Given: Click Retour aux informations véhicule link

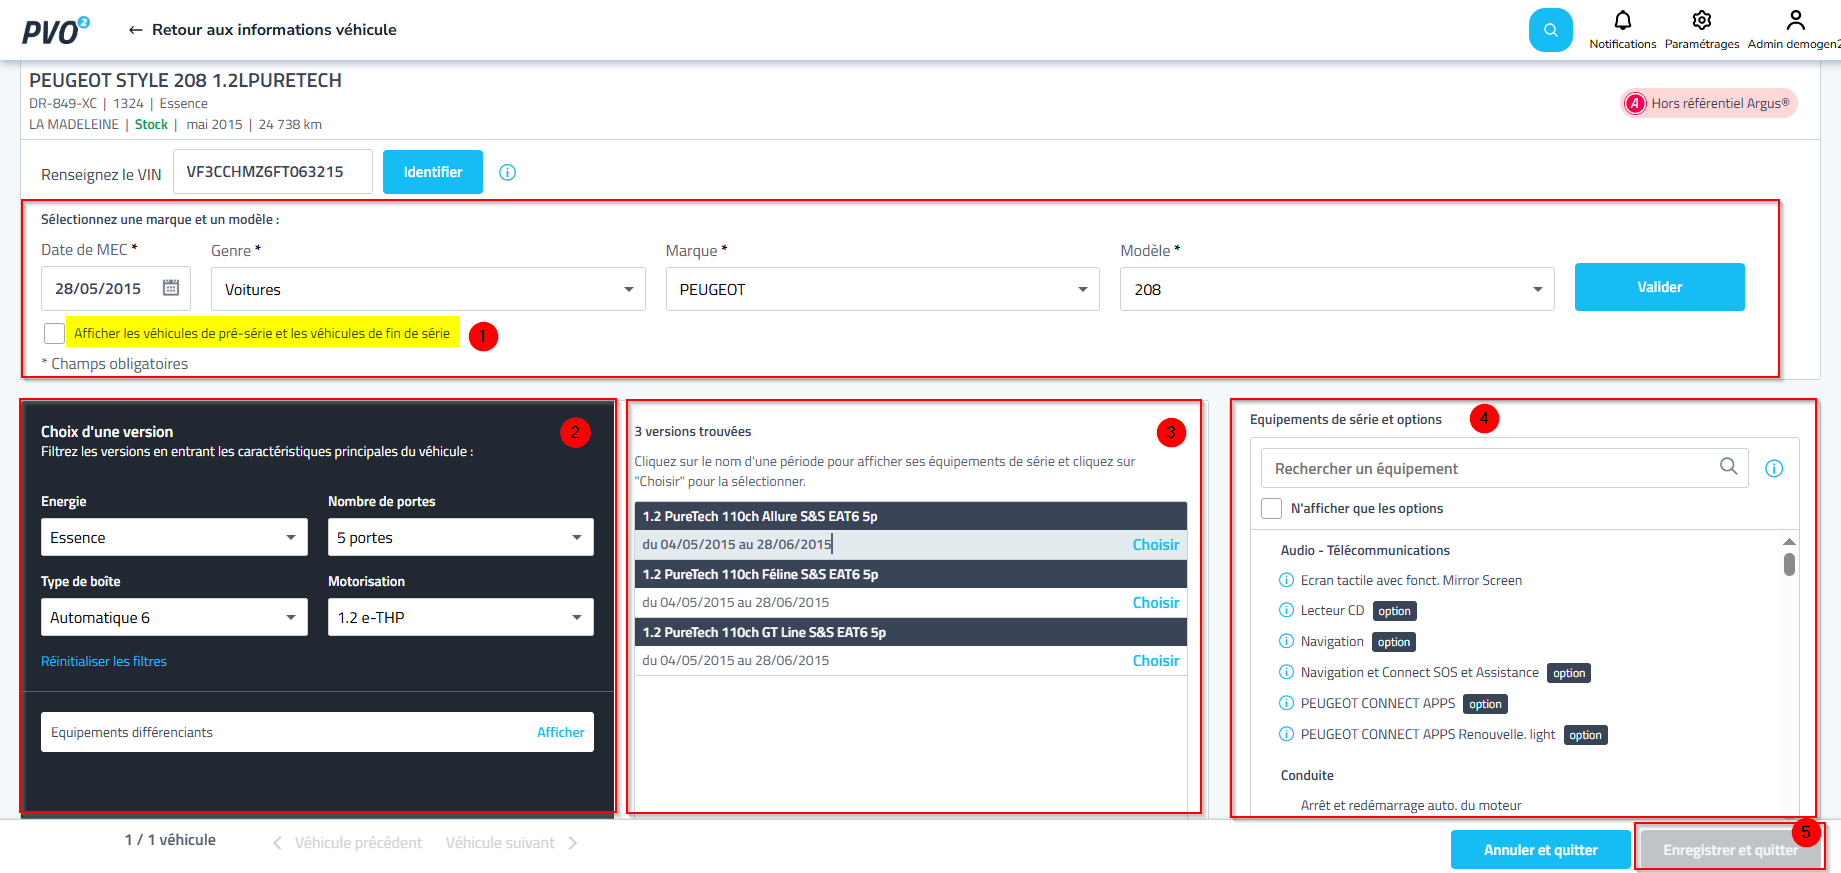Looking at the screenshot, I should [x=274, y=30].
